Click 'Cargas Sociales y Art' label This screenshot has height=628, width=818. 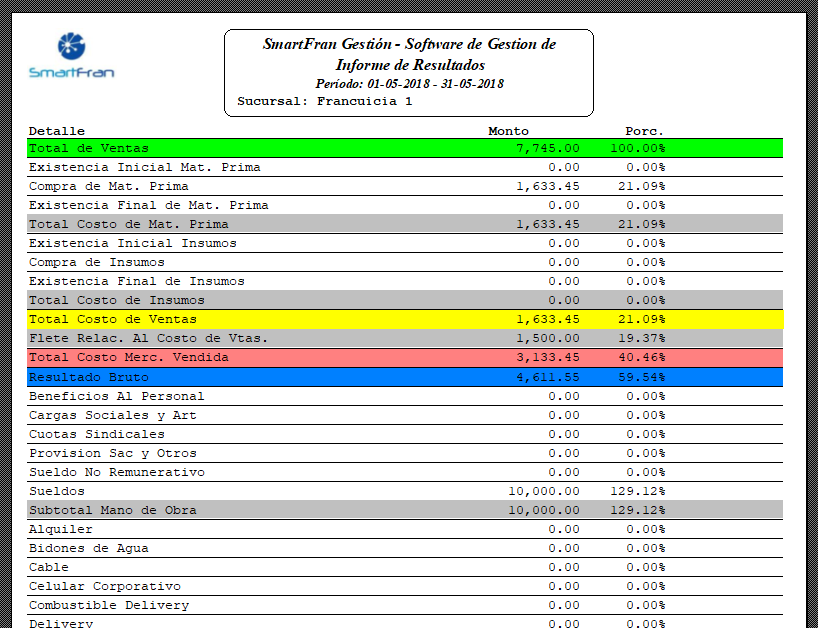click(113, 415)
